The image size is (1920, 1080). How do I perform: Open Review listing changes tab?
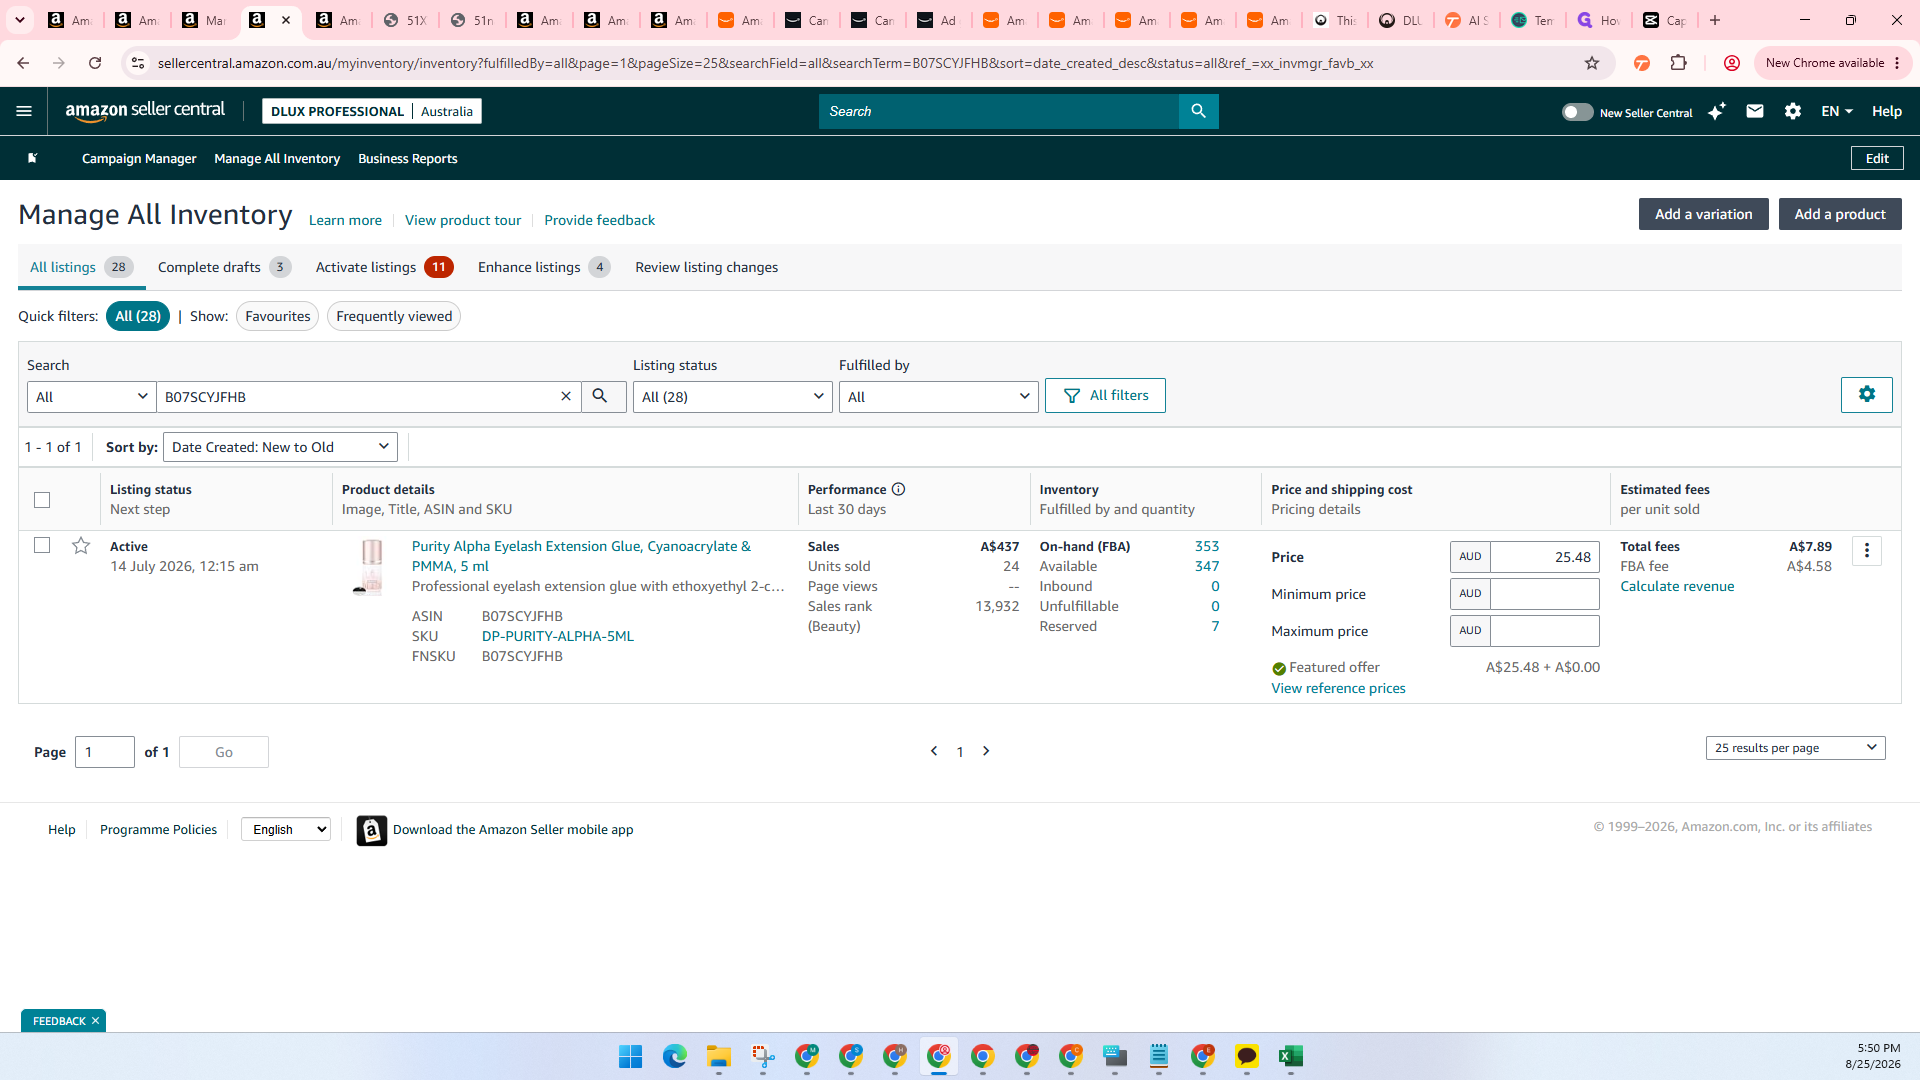click(x=706, y=267)
